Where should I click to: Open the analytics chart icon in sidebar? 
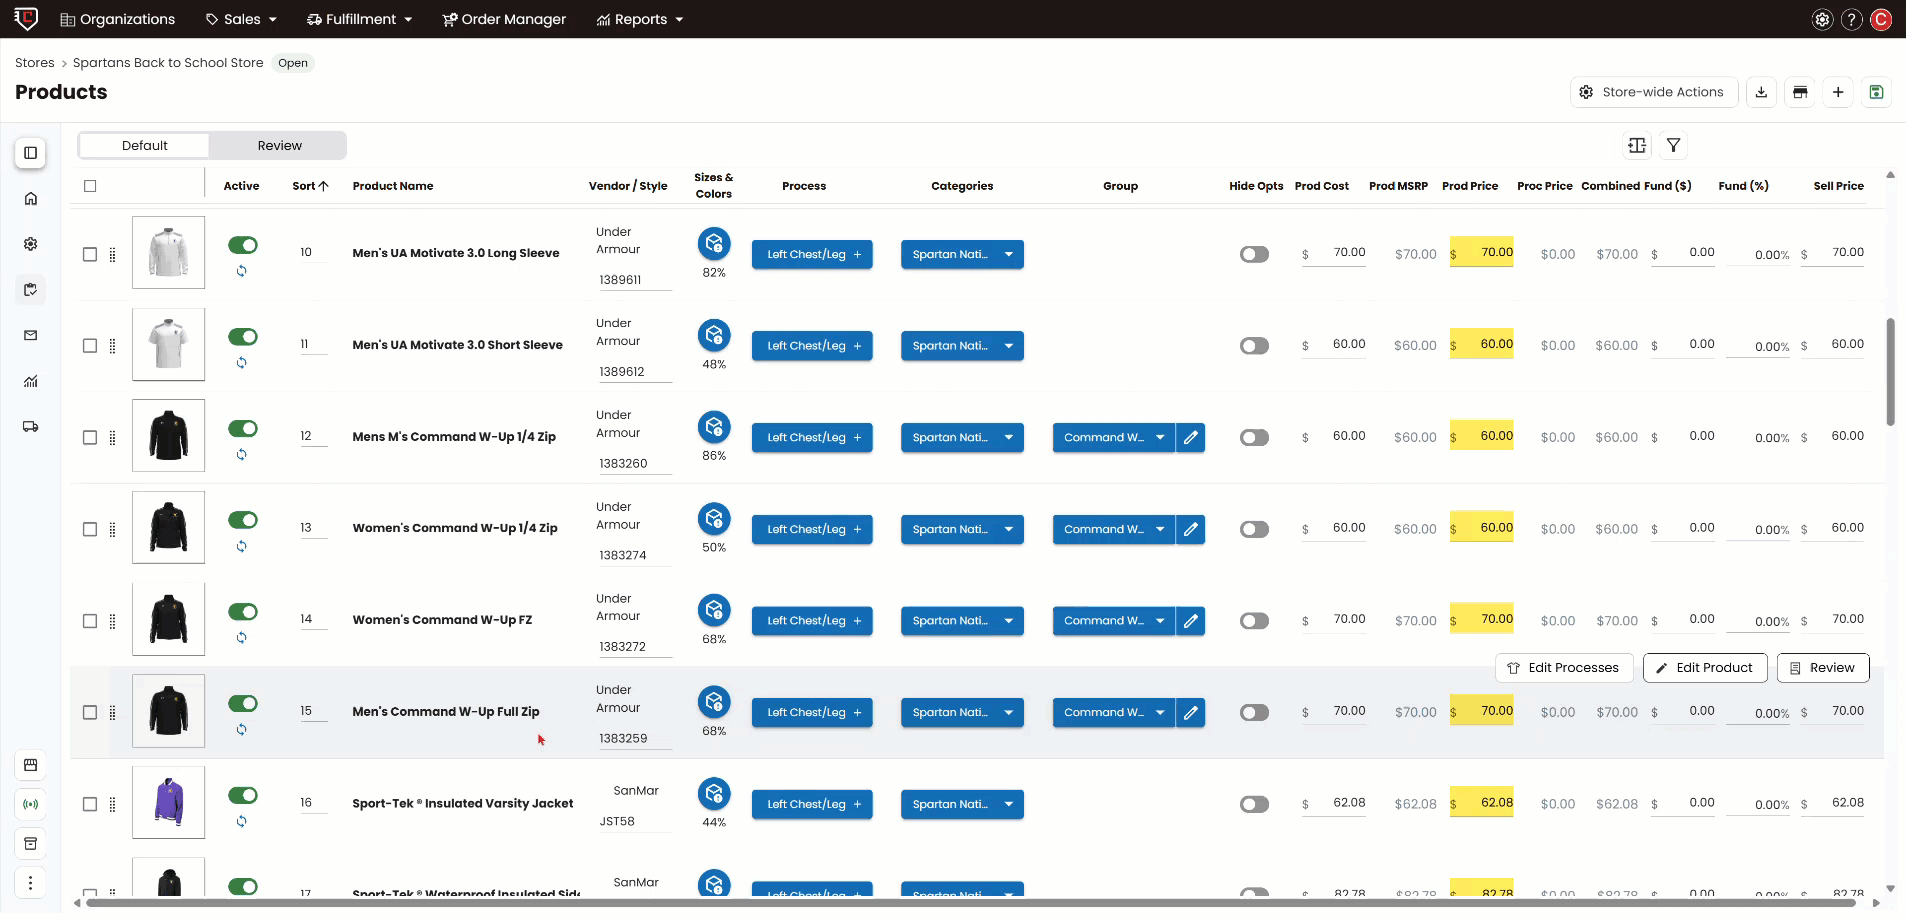tap(31, 381)
